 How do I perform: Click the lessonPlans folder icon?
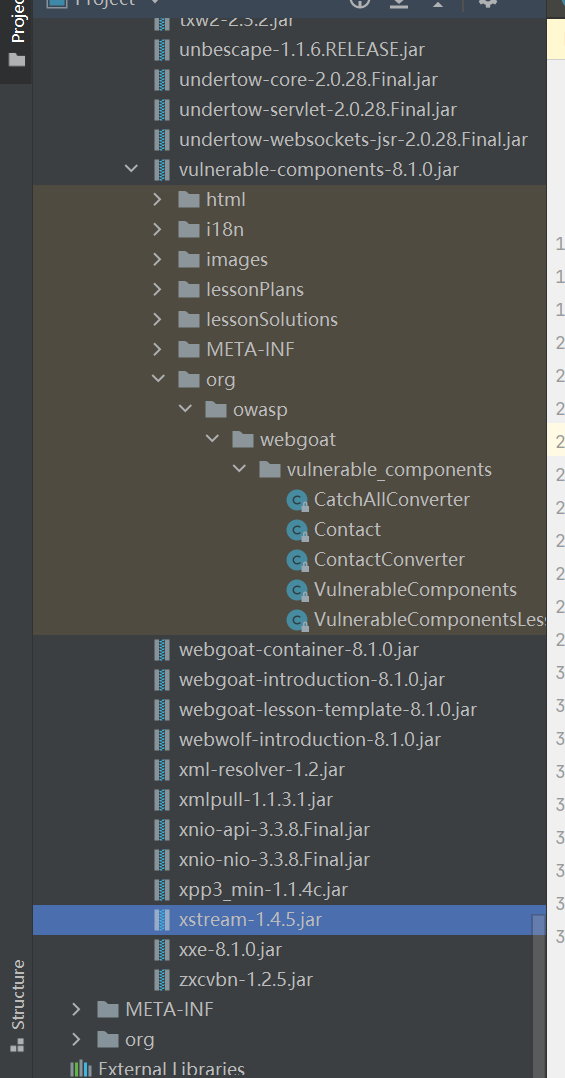(x=188, y=289)
